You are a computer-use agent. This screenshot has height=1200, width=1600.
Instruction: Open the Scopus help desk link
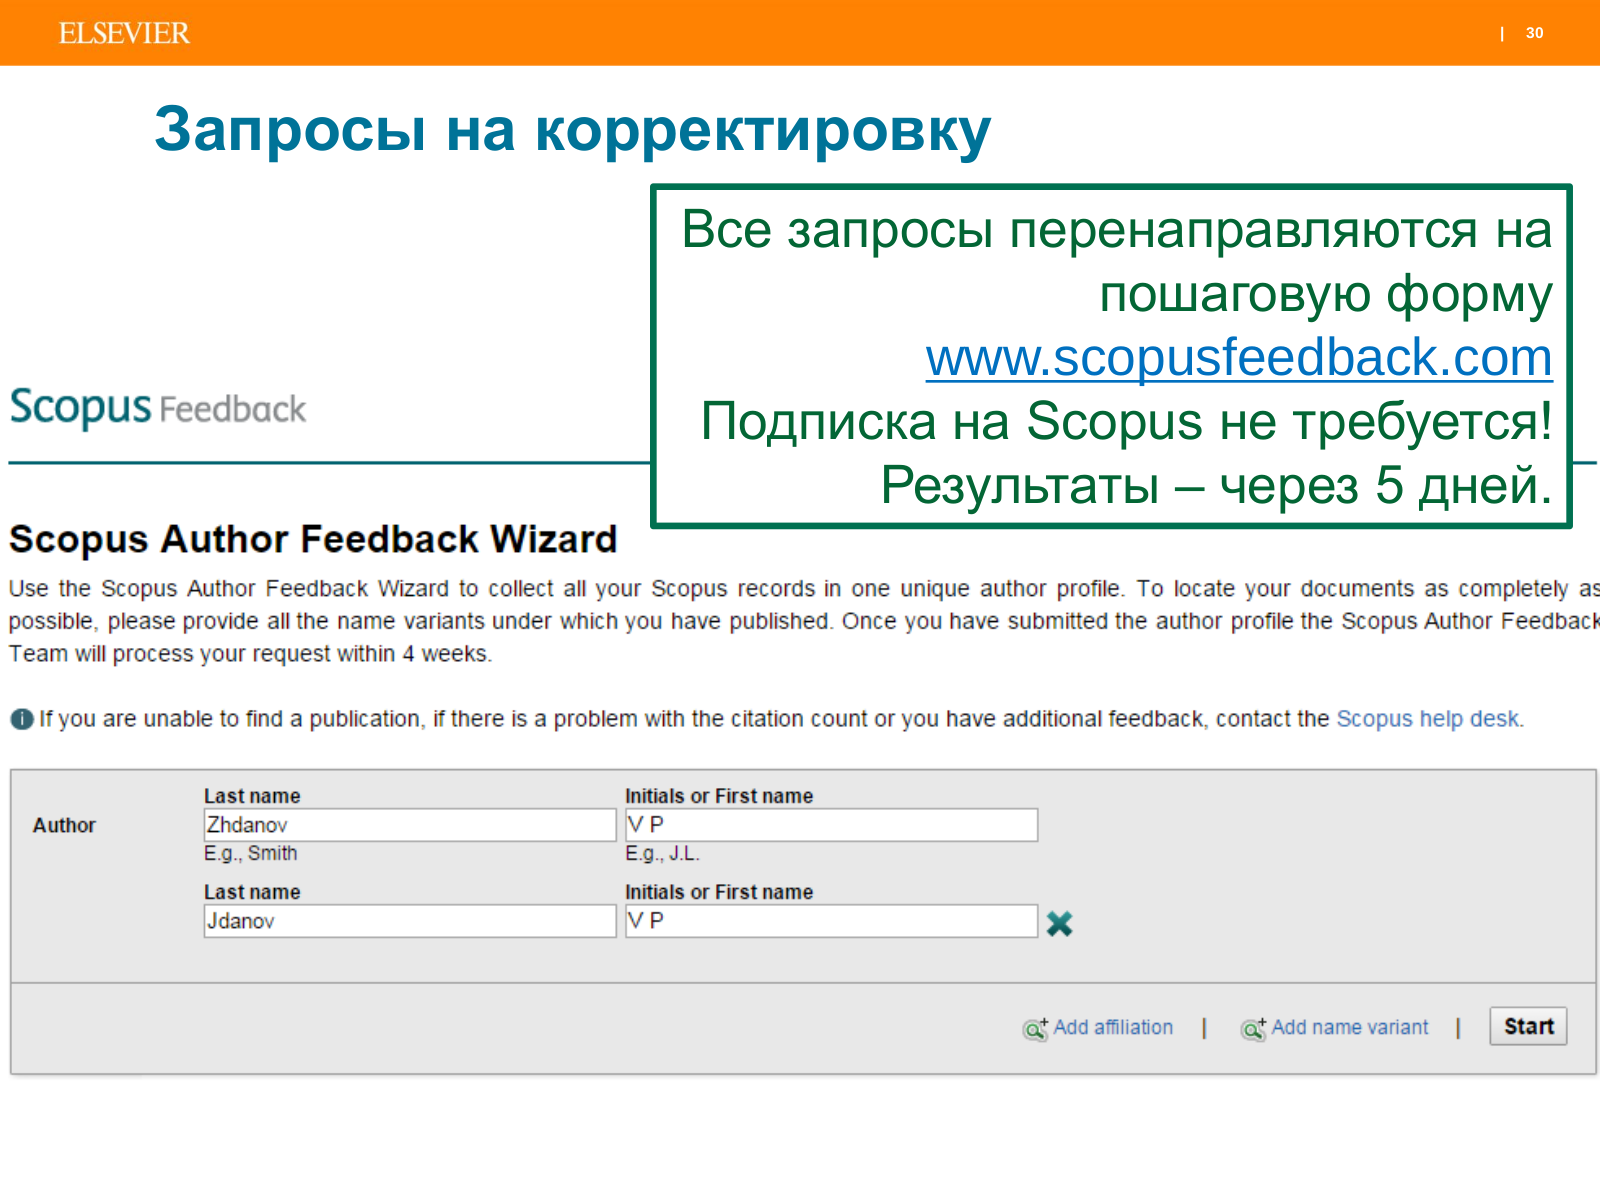coord(1428,719)
